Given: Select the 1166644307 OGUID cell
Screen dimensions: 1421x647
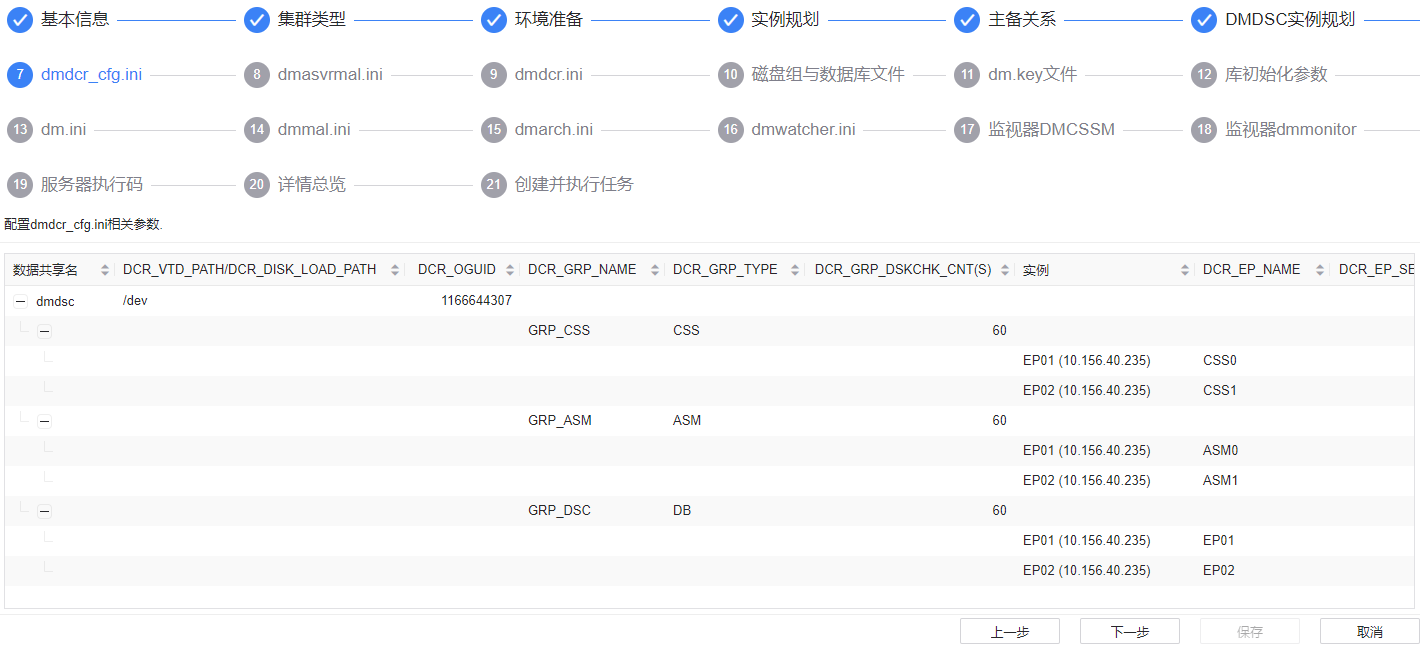Looking at the screenshot, I should tap(477, 301).
